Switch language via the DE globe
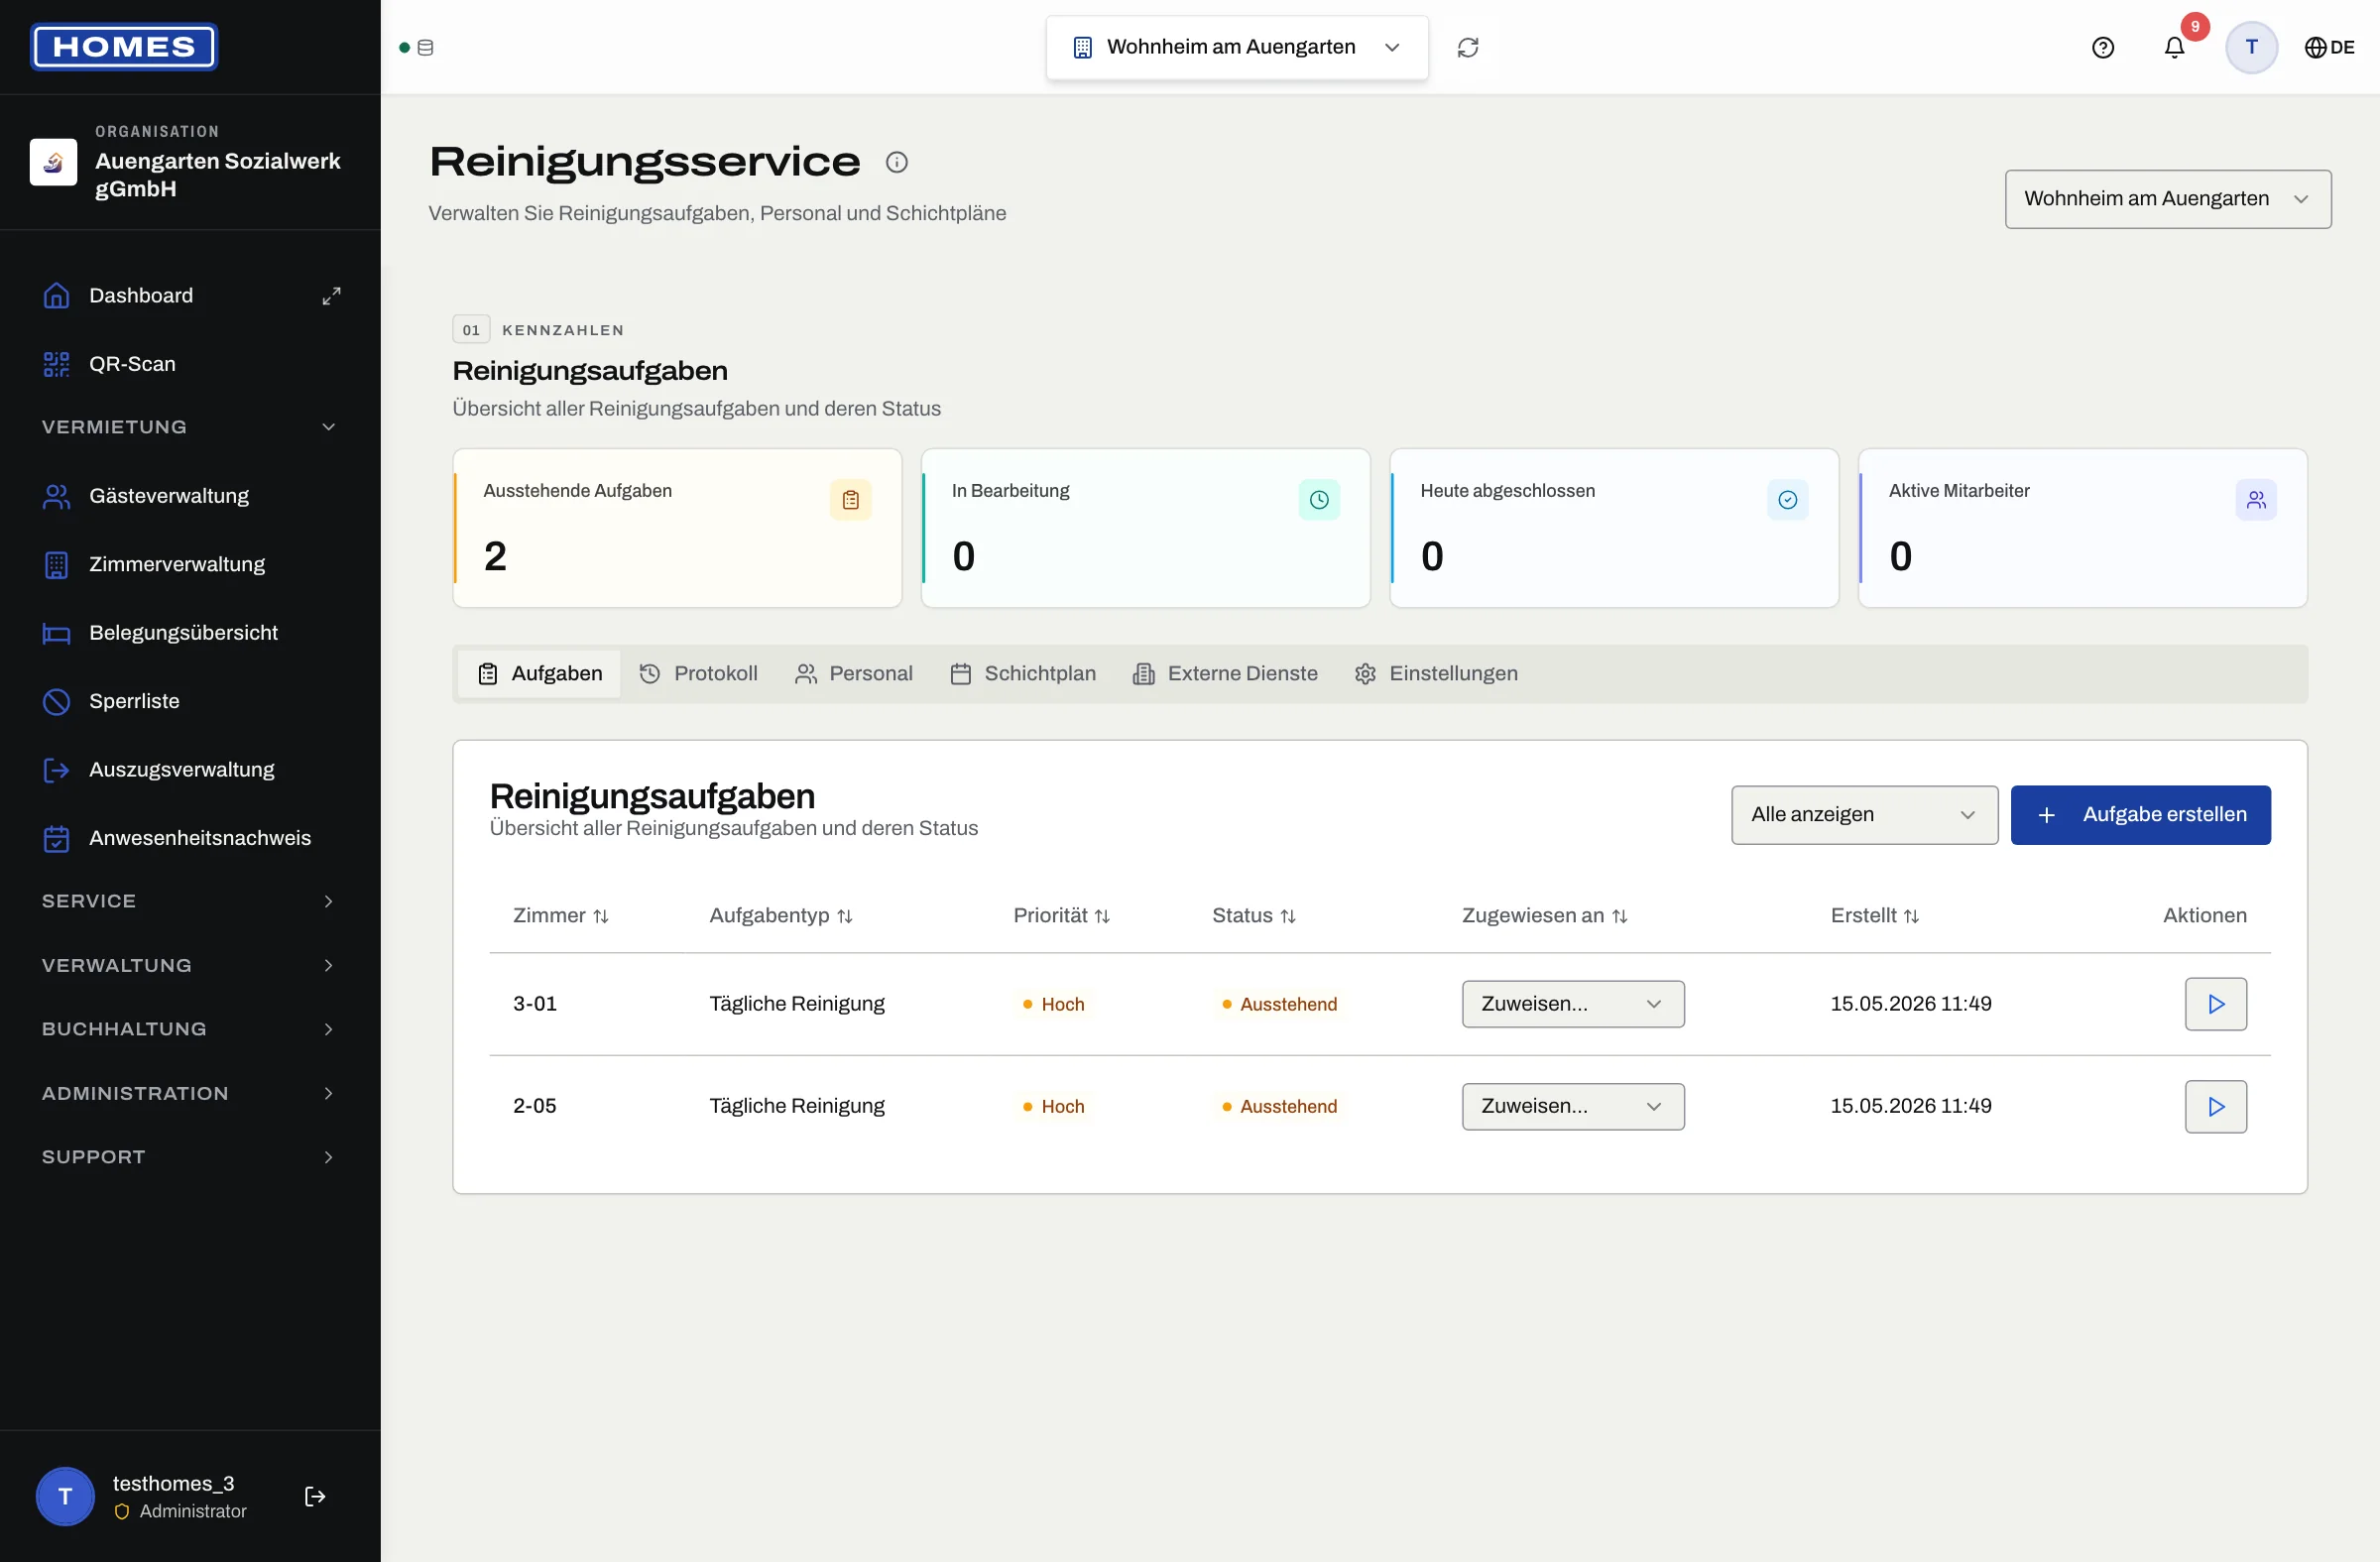 point(2329,47)
